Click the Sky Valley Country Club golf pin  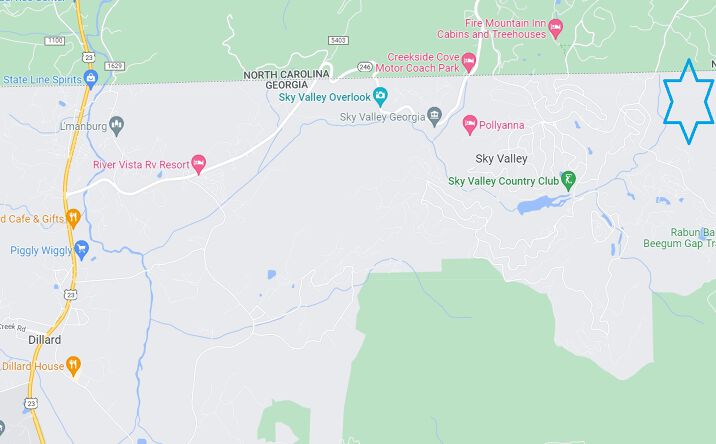tap(569, 181)
